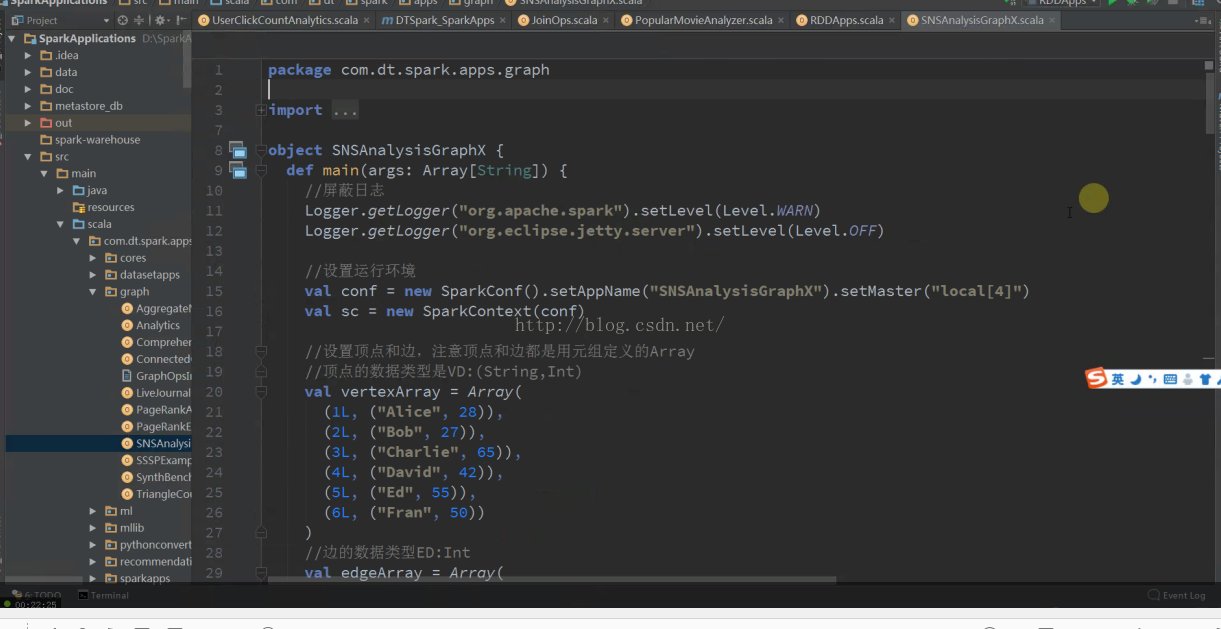Click the spark-warehouse folder icon
The image size is (1221, 629).
coord(46,140)
